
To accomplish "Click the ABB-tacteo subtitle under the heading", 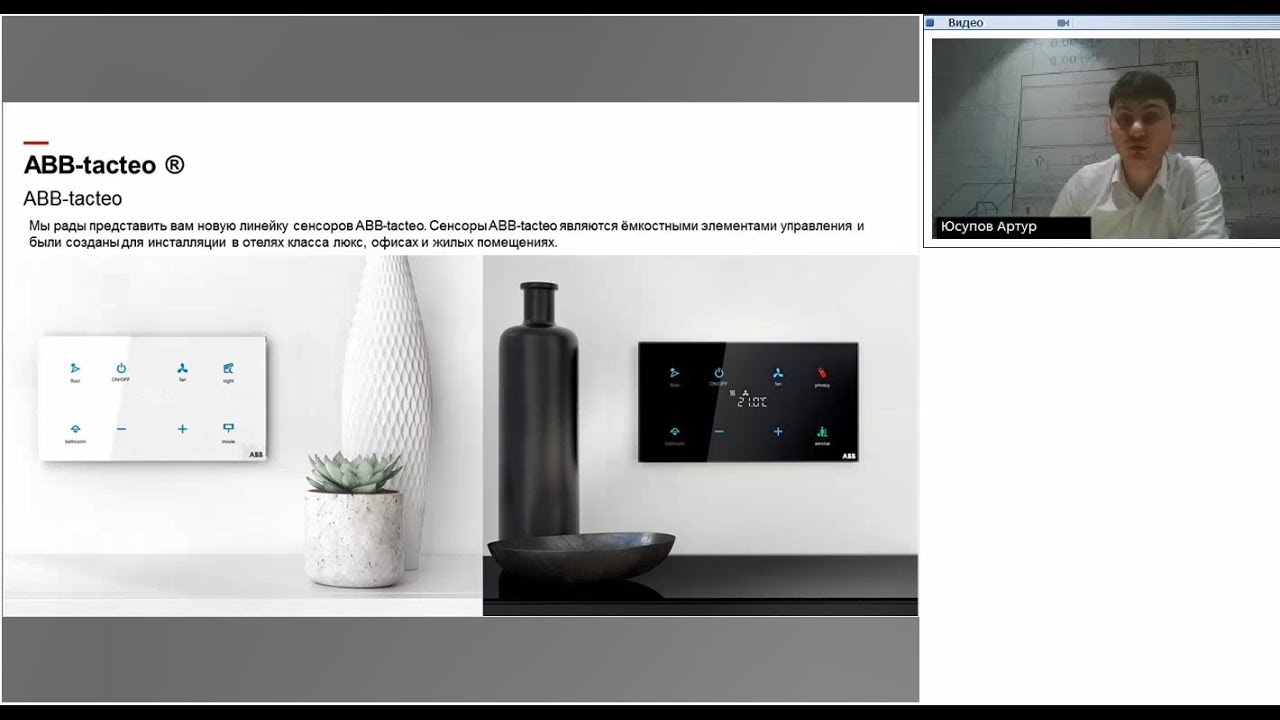I will pos(73,199).
